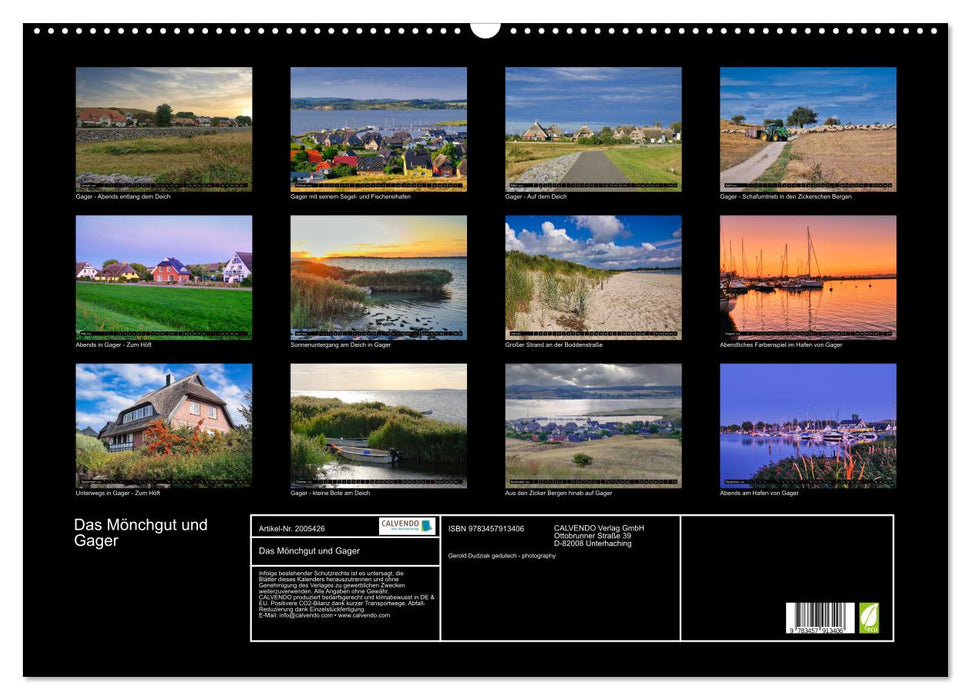Open the orange sunset harbor sailboats photo
Viewport: 971px width, 700px height.
[808, 277]
